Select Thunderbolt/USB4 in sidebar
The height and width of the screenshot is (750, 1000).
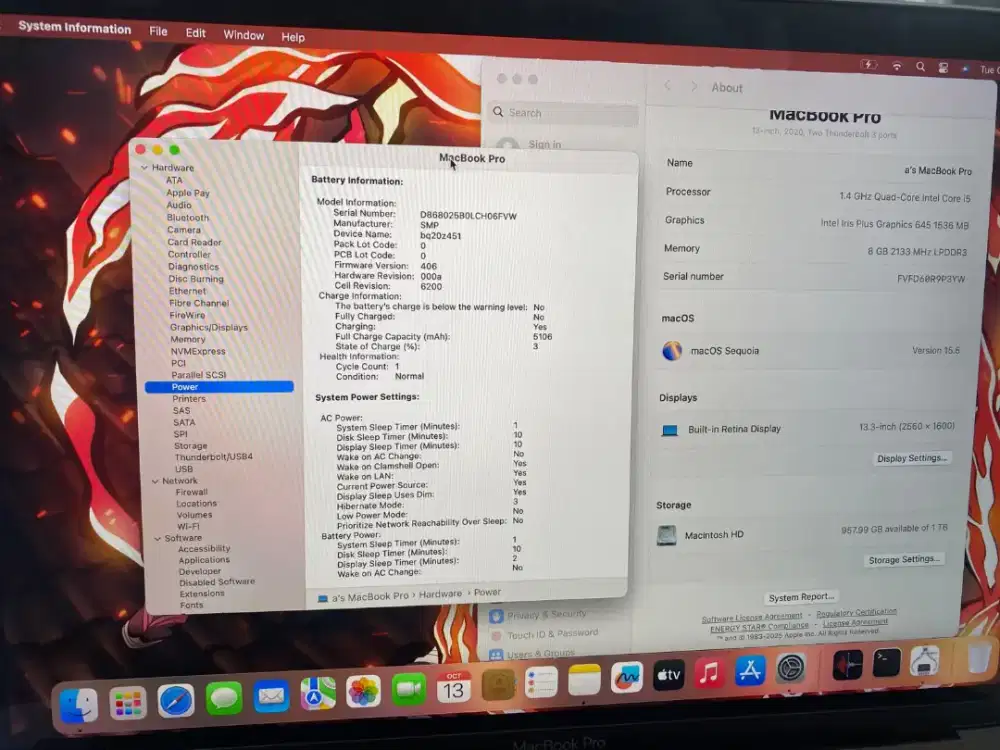tap(214, 457)
